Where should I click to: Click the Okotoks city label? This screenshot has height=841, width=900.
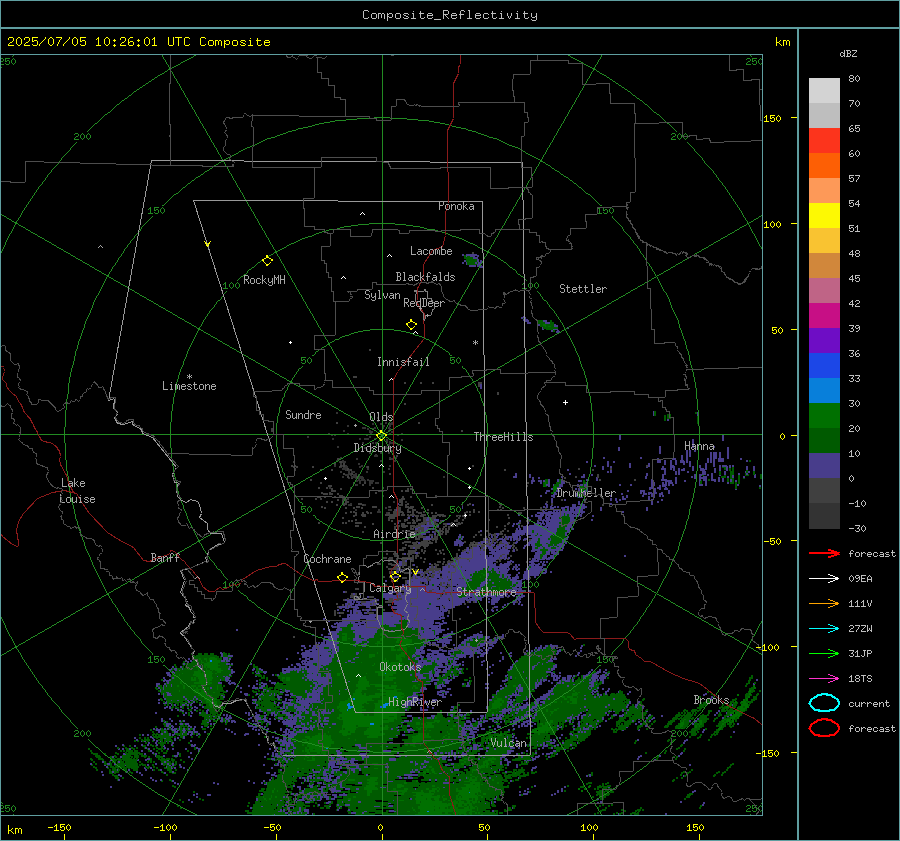(400, 666)
